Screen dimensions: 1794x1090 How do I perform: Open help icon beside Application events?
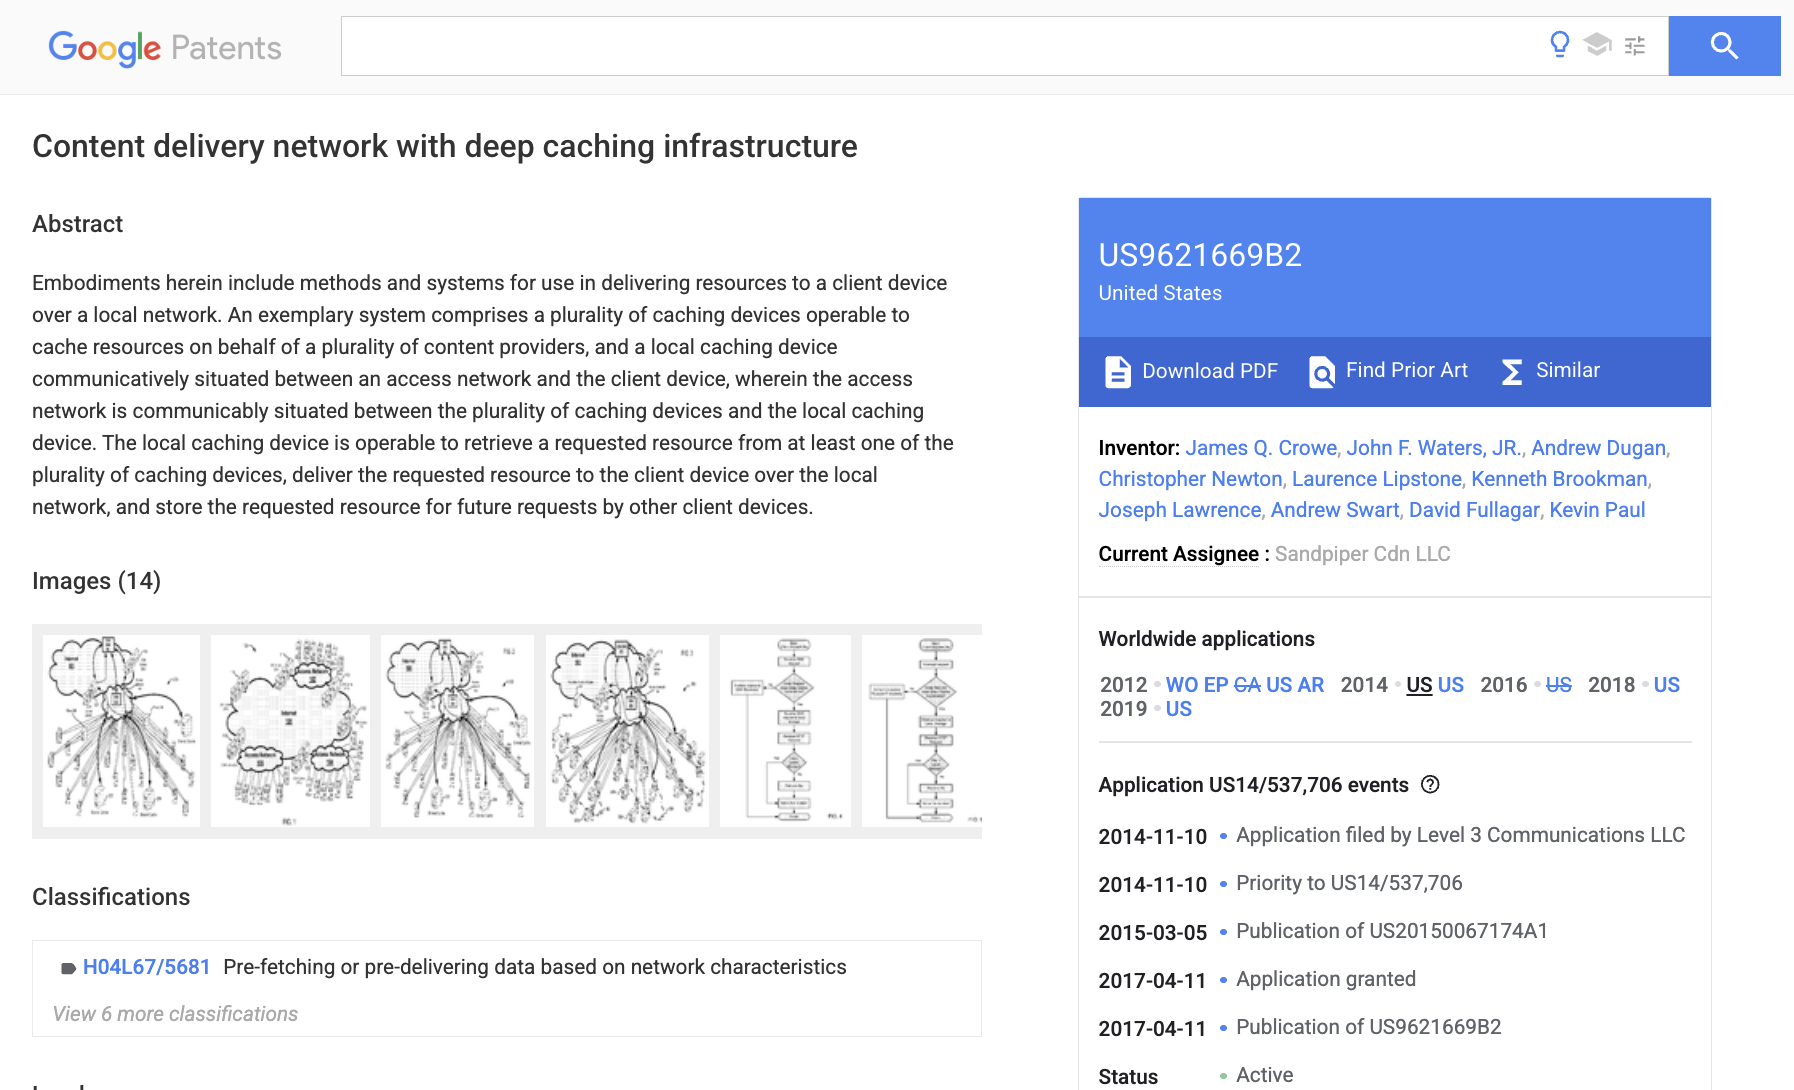1430,785
